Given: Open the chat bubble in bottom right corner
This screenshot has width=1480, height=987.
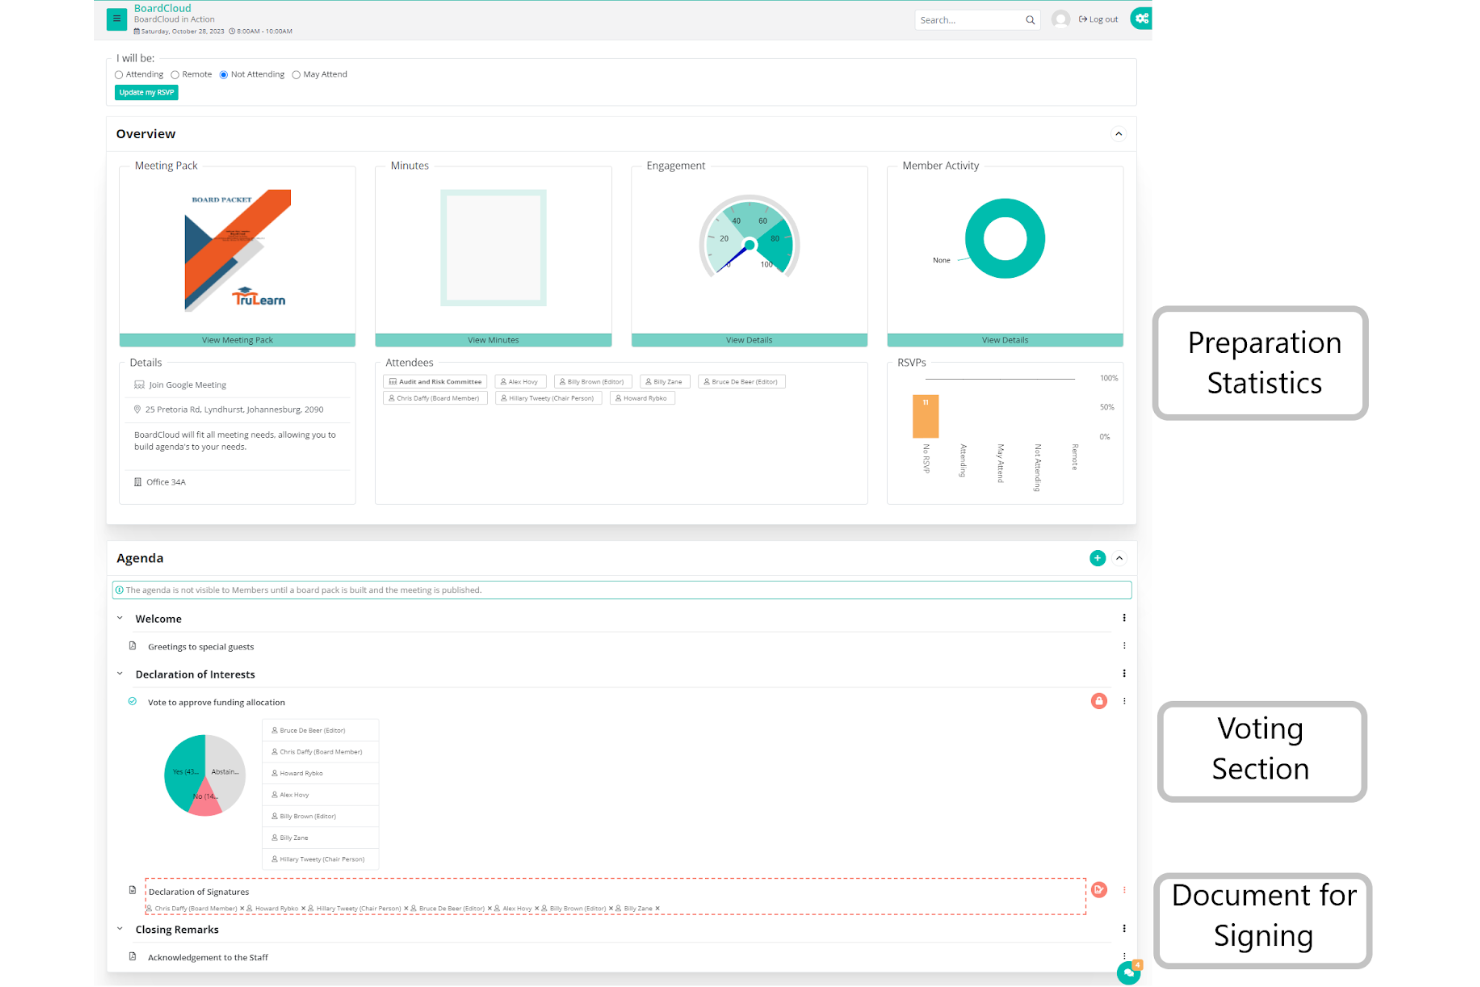Looking at the screenshot, I should click(1129, 972).
